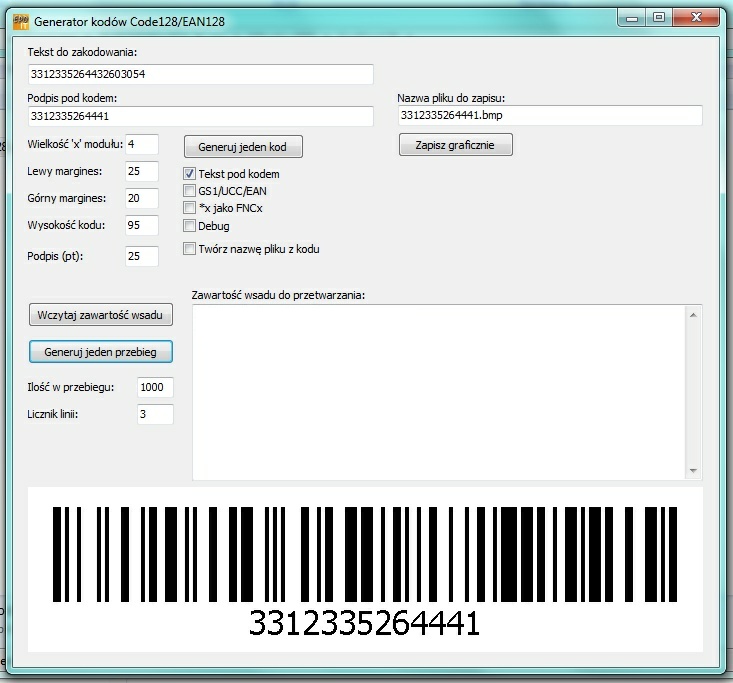Click the Lewy margines value field
Image resolution: width=733 pixels, height=683 pixels.
[x=142, y=171]
